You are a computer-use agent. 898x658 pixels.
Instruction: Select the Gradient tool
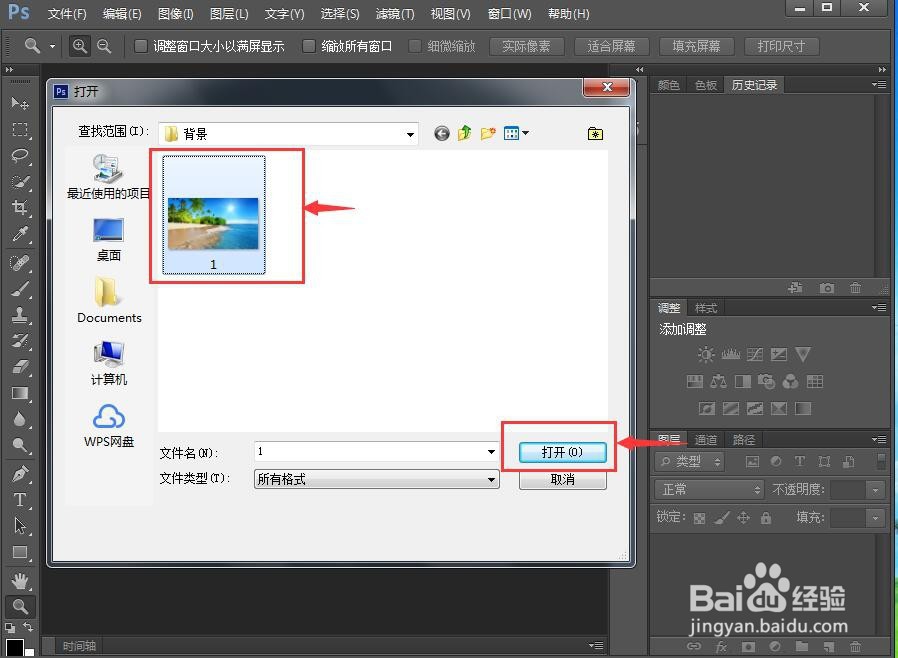(x=20, y=394)
